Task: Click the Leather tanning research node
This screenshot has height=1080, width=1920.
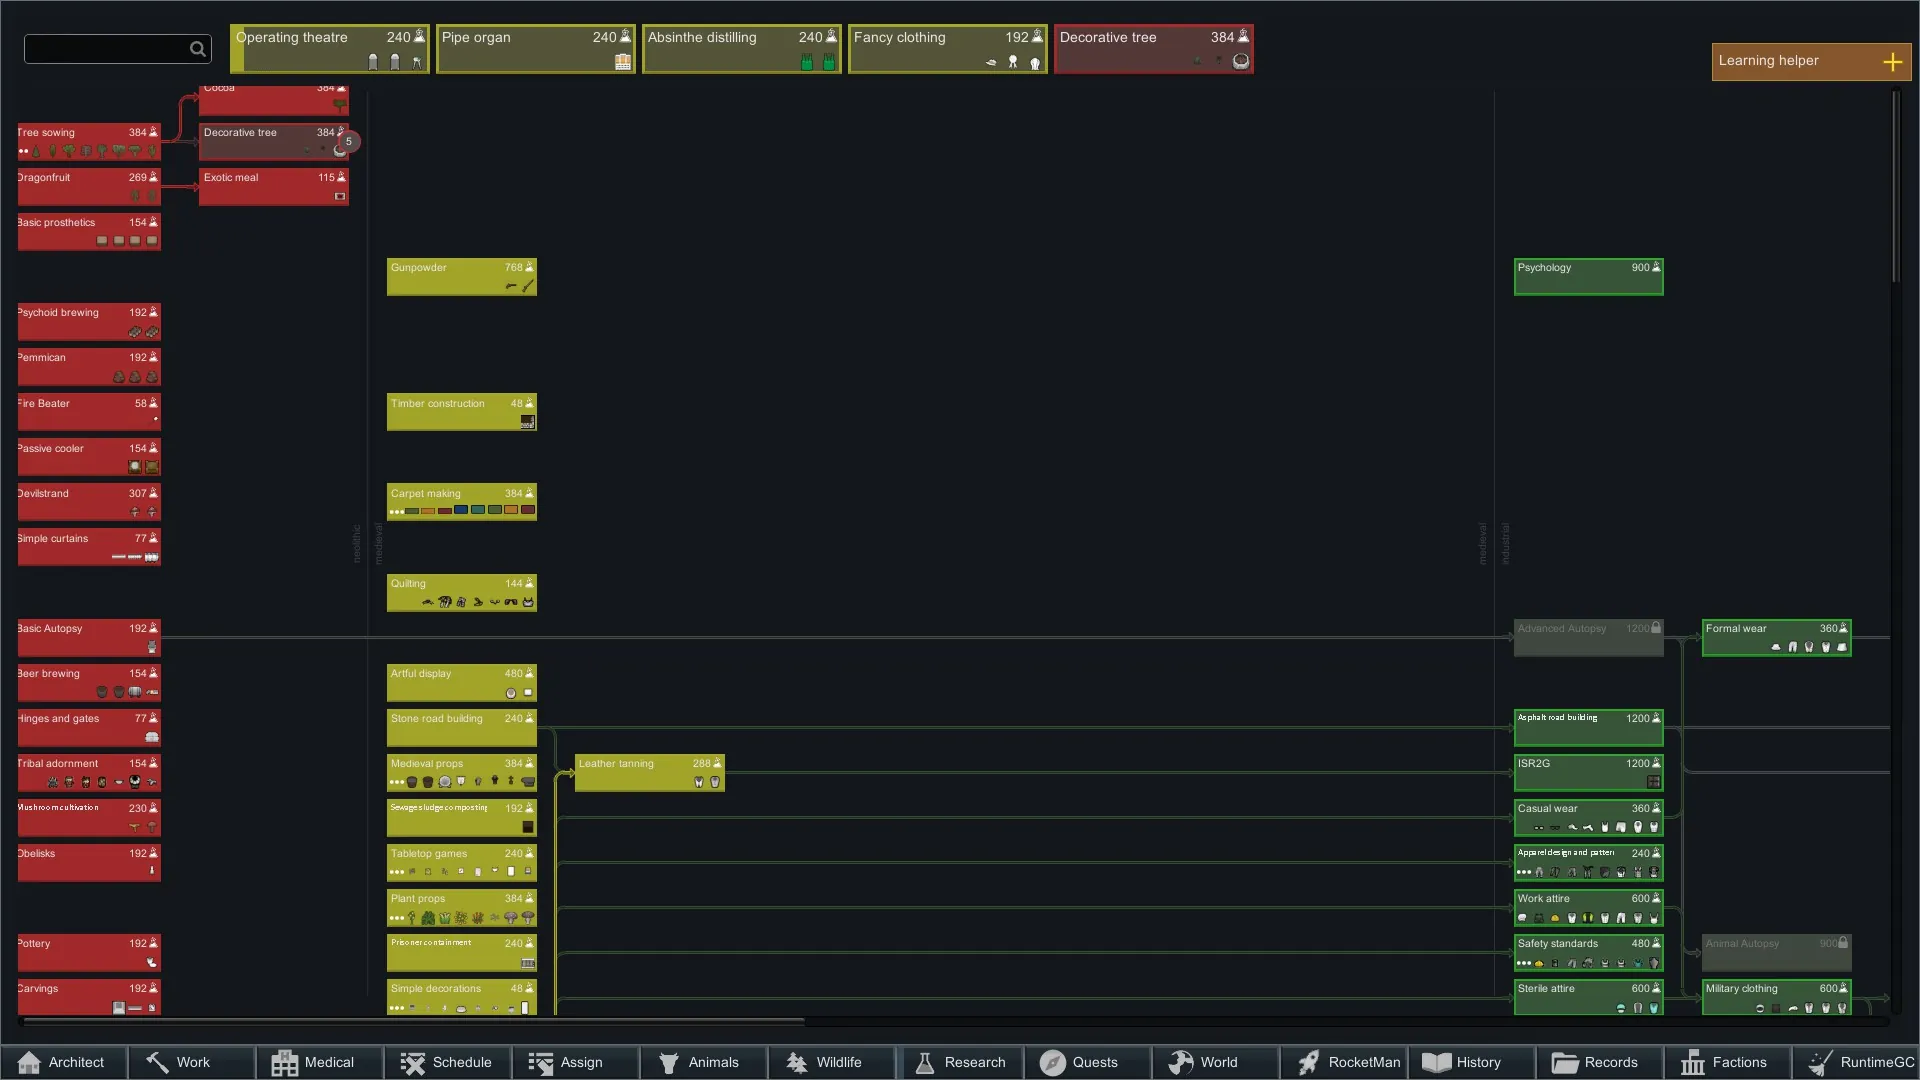Action: 649,772
